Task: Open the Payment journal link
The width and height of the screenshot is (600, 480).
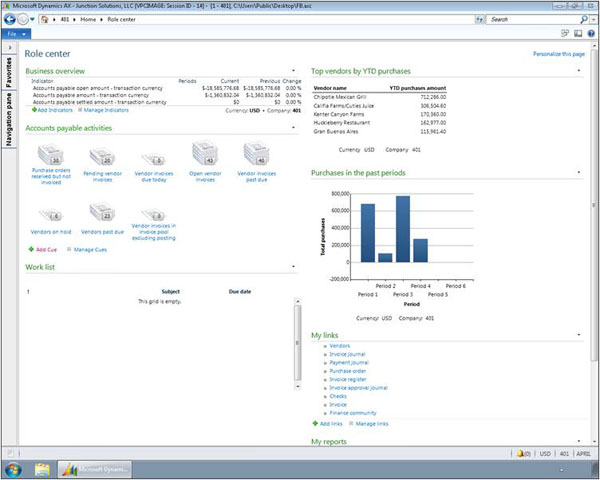Action: coord(349,363)
